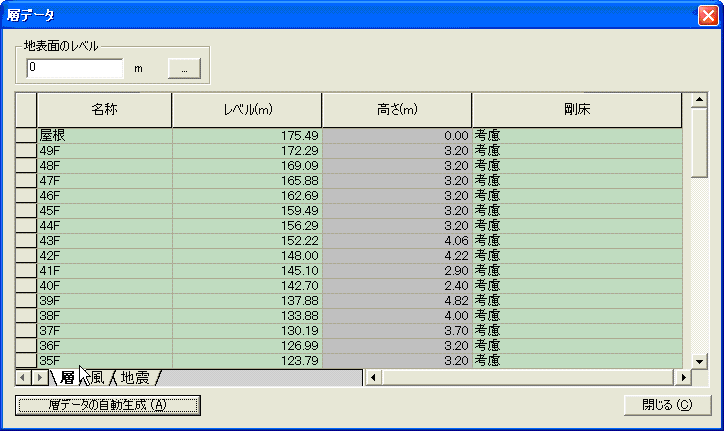Click the 地表面のレベル input field
The image size is (724, 431).
74,68
